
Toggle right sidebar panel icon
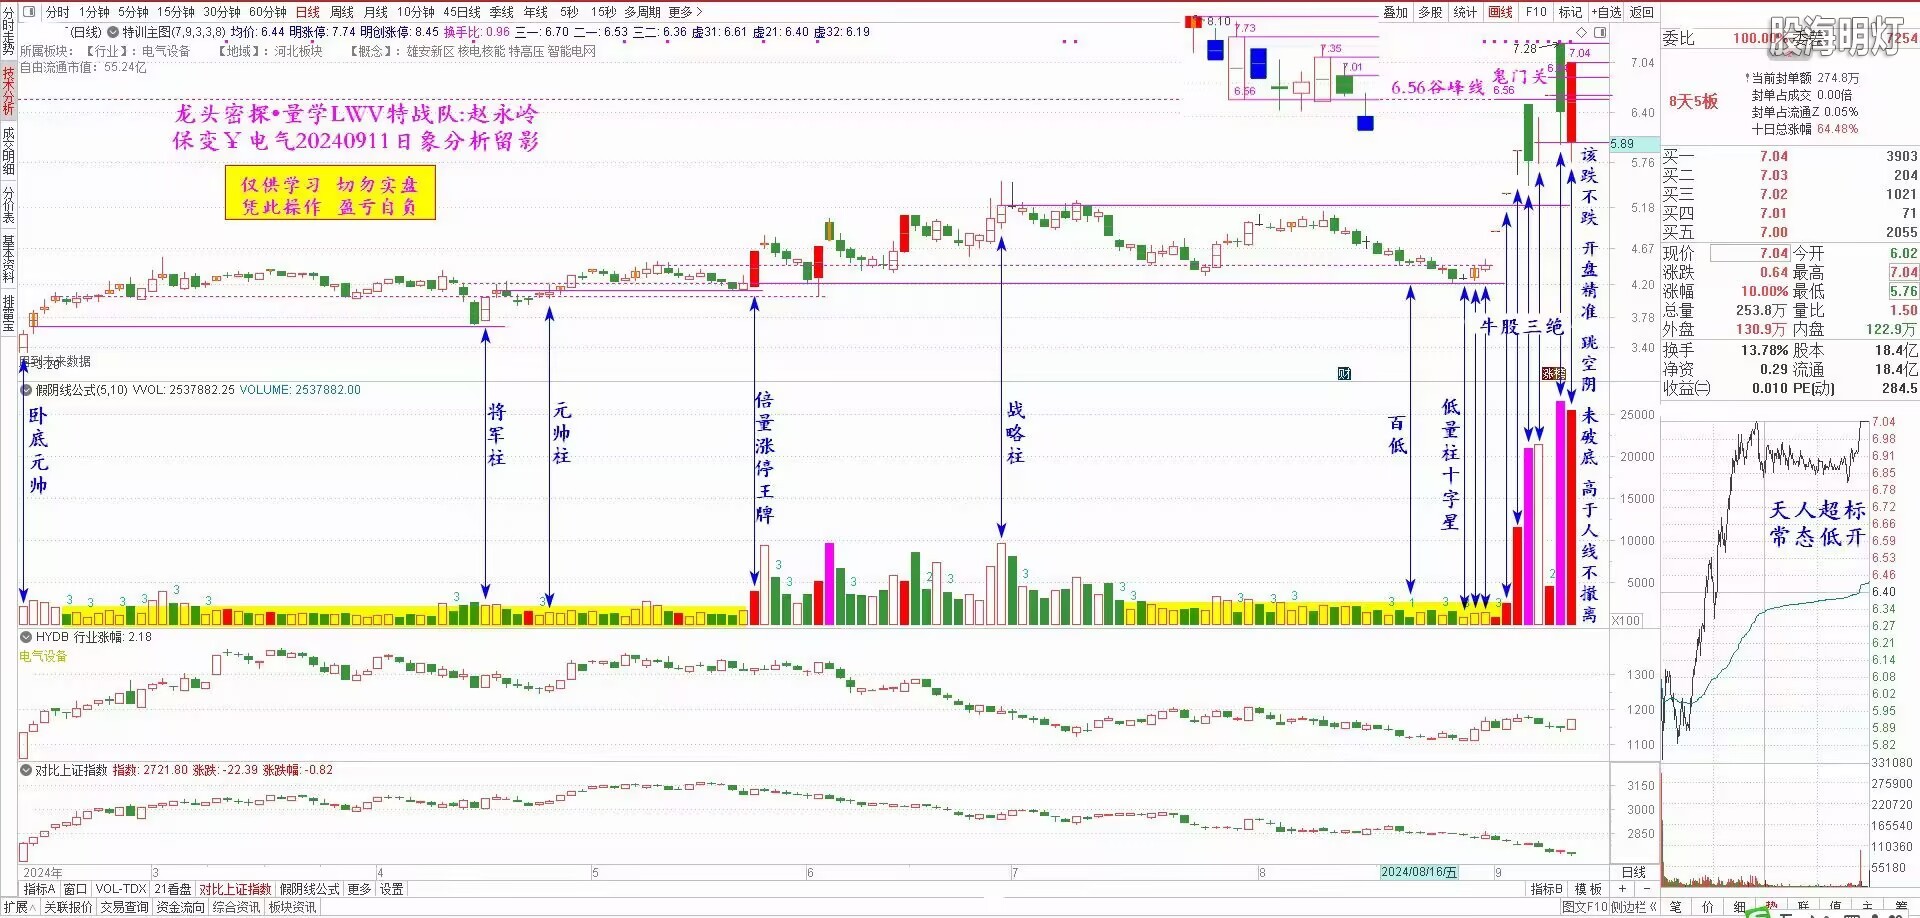(1600, 32)
